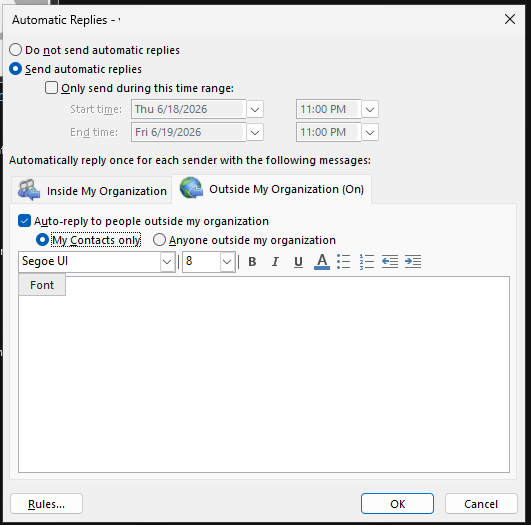Click the End time Fri 6/19/2026 field
Image resolution: width=531 pixels, height=525 pixels.
coord(188,132)
